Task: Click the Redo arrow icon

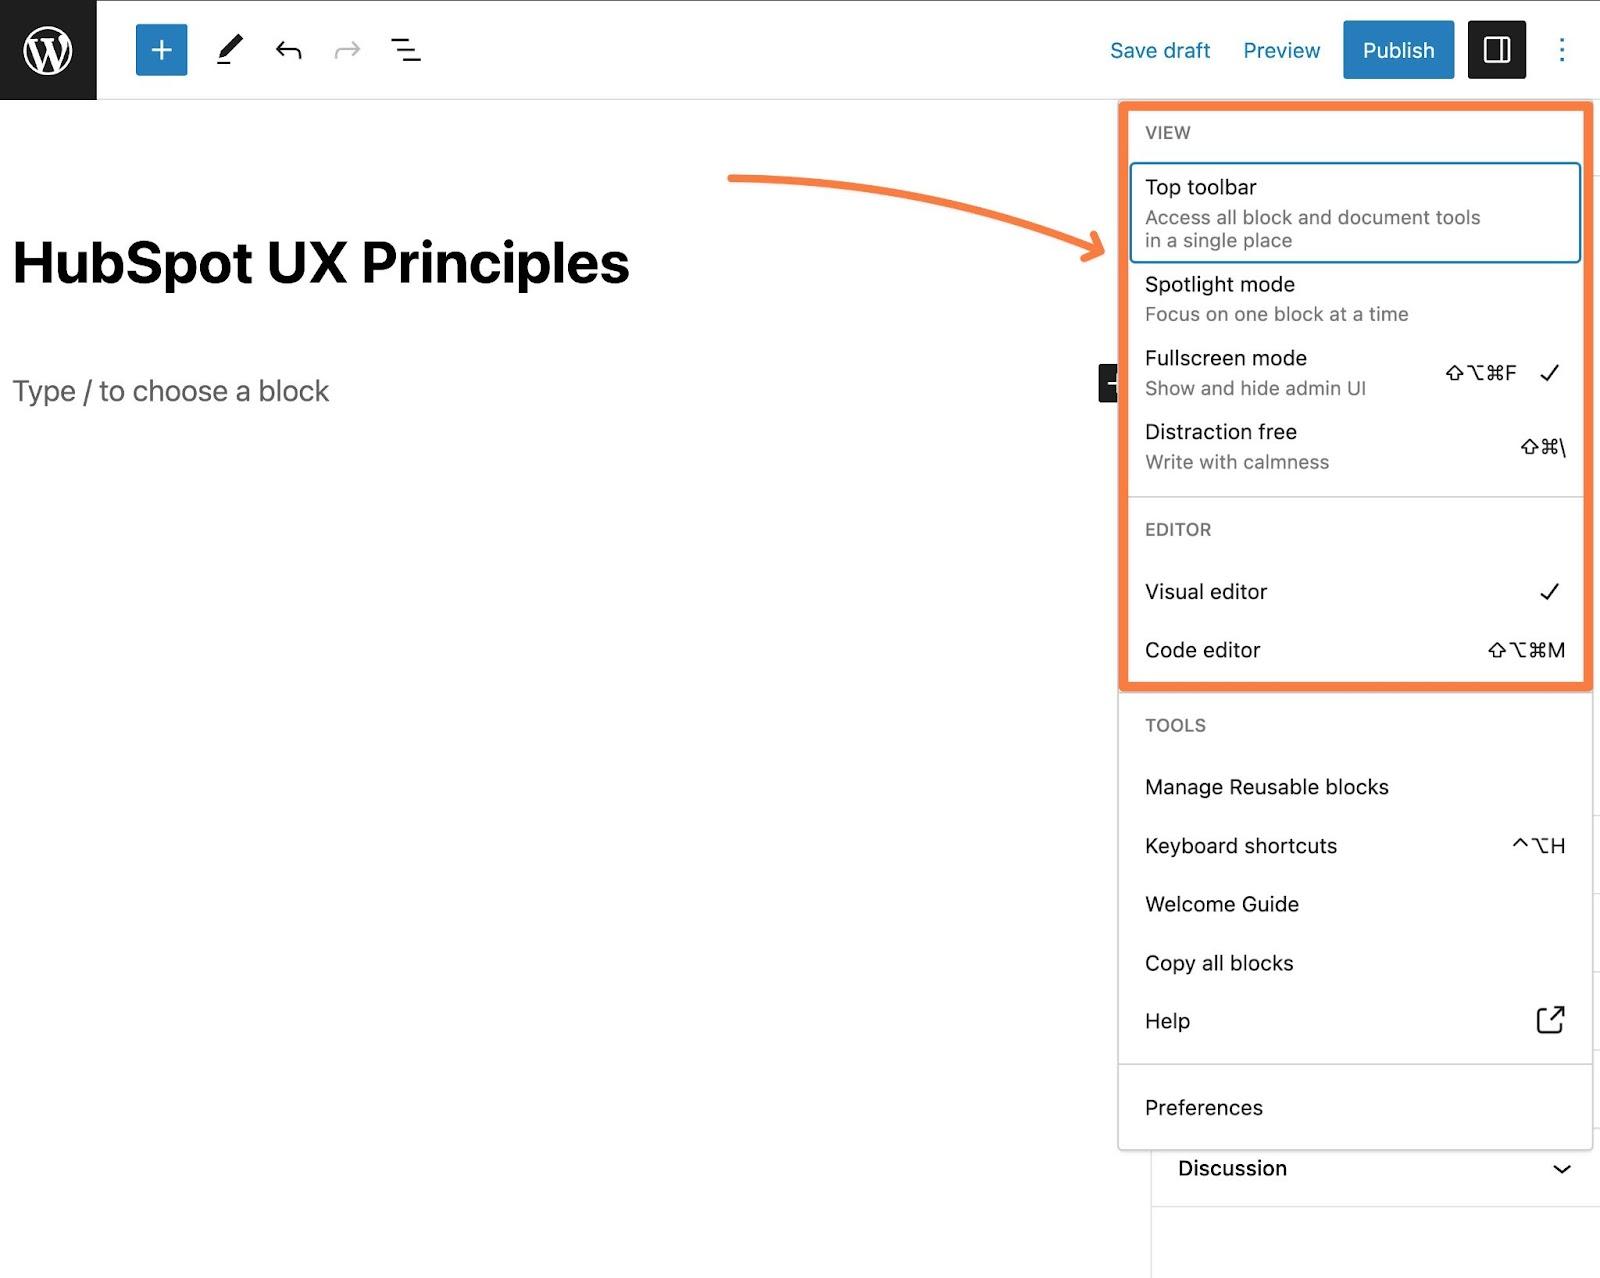Action: pos(347,50)
